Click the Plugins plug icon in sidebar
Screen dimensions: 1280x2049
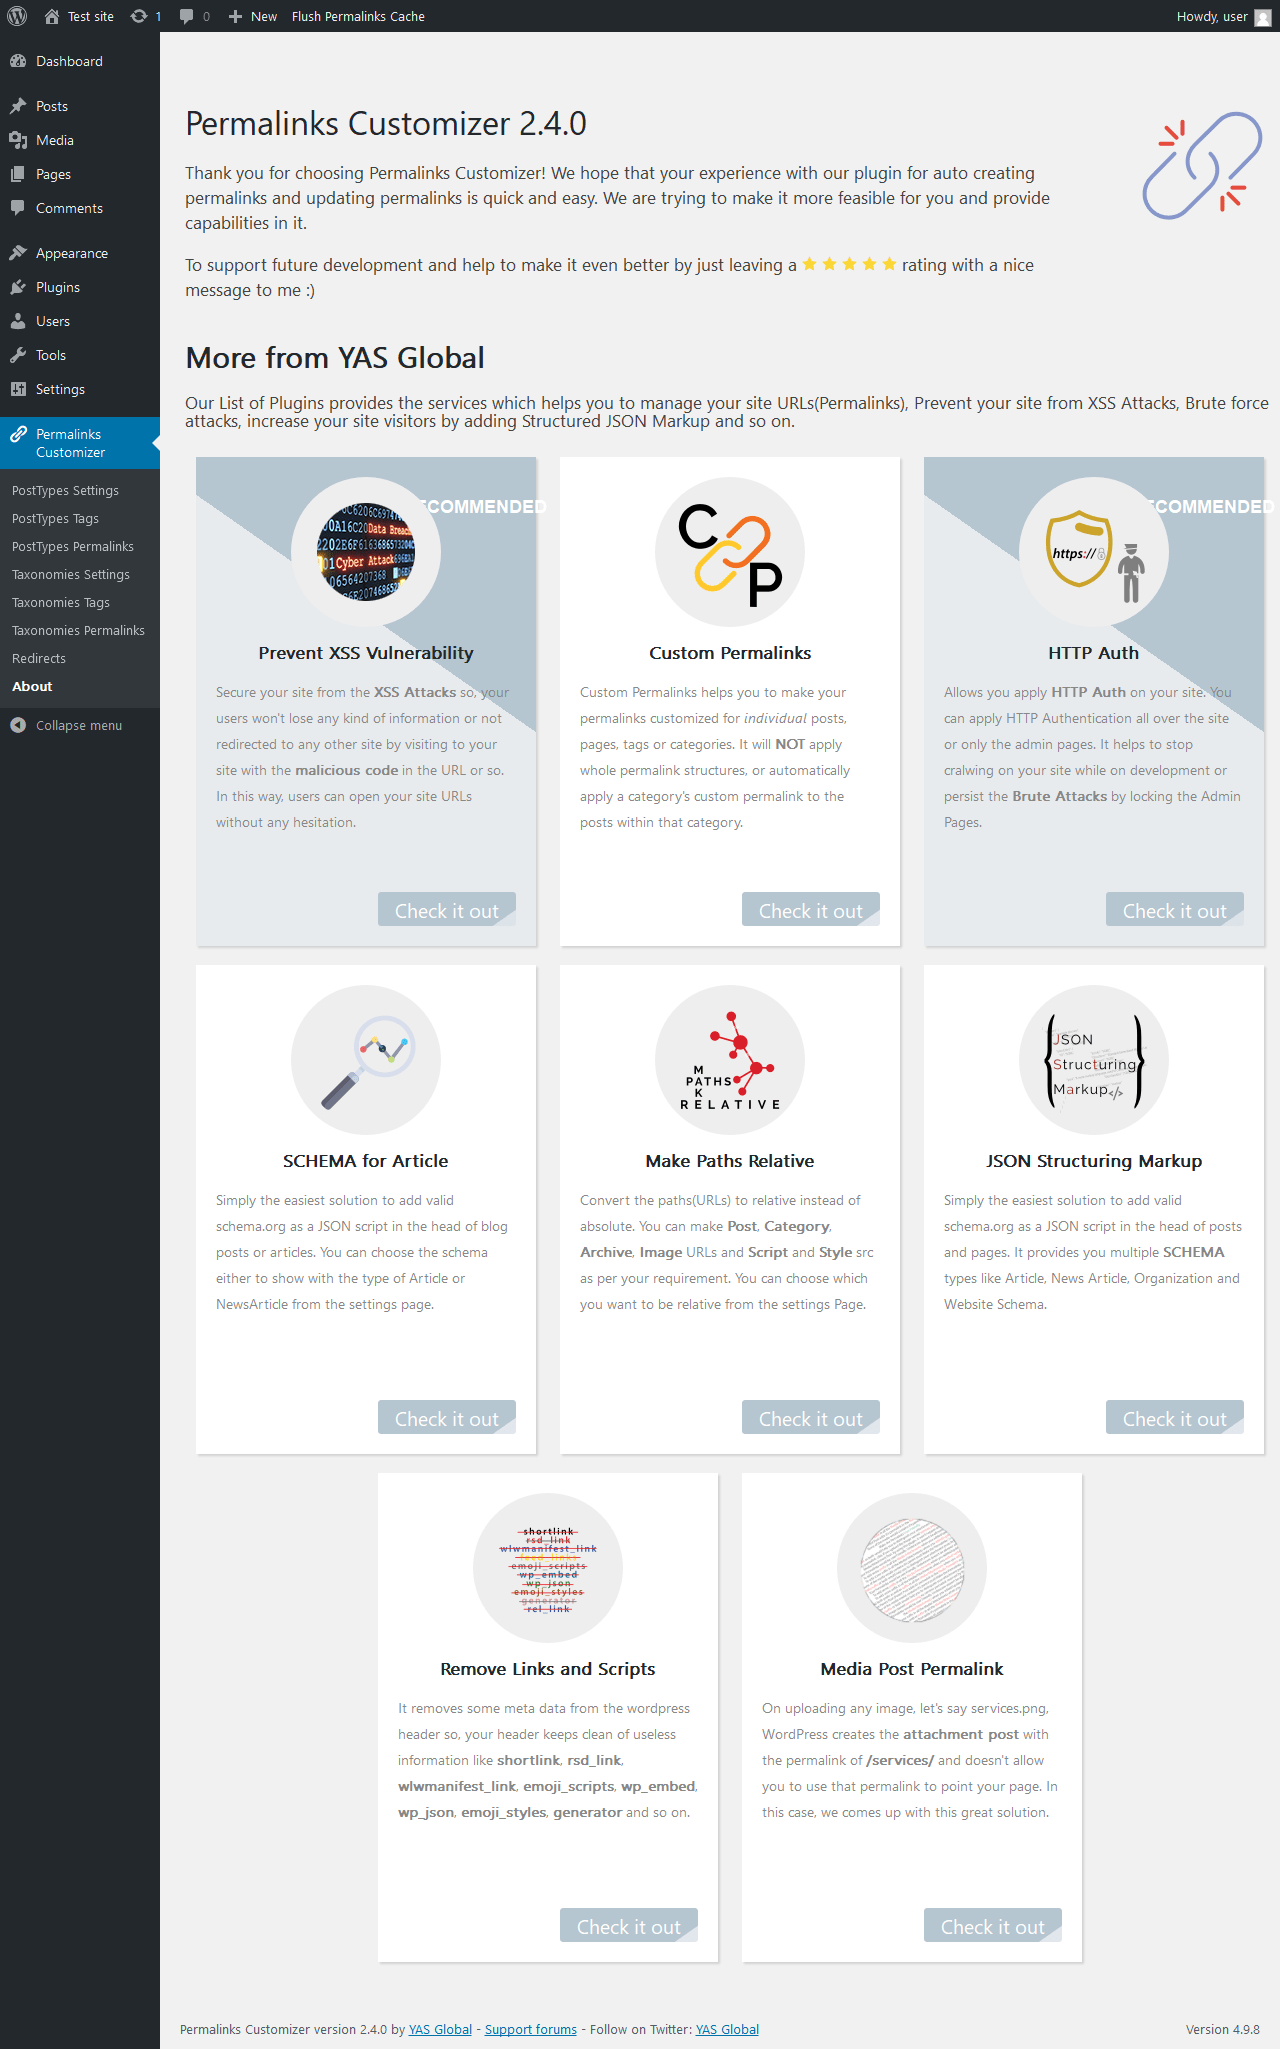coord(18,287)
